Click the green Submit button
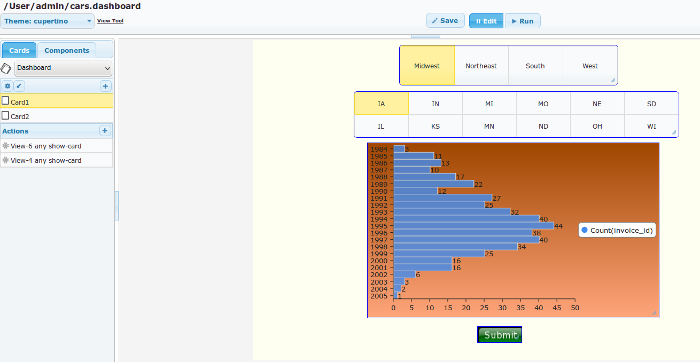 [500, 335]
